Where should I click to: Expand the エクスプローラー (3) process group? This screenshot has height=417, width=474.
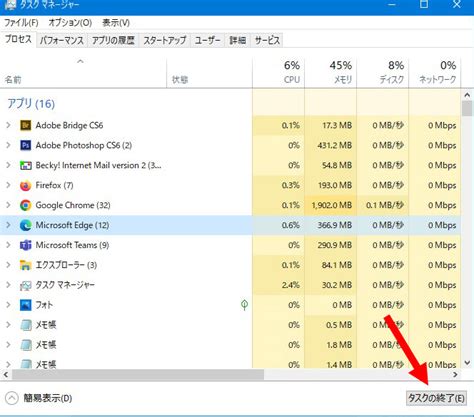coord(8,265)
